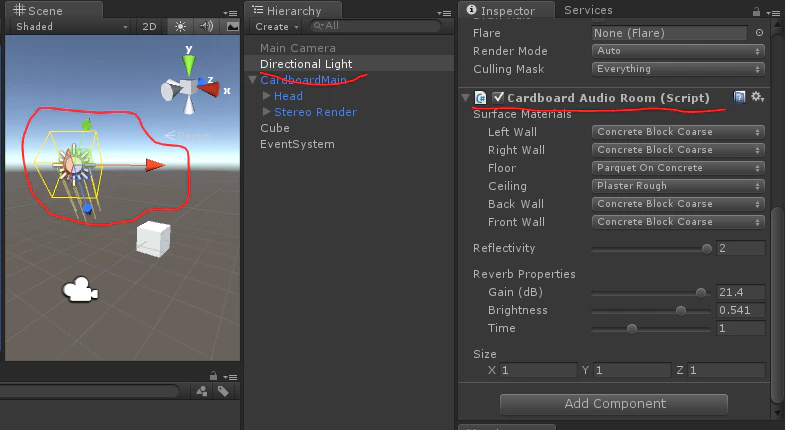786x430 pixels.
Task: Select Main Camera in Hierarchy
Action: [x=298, y=48]
